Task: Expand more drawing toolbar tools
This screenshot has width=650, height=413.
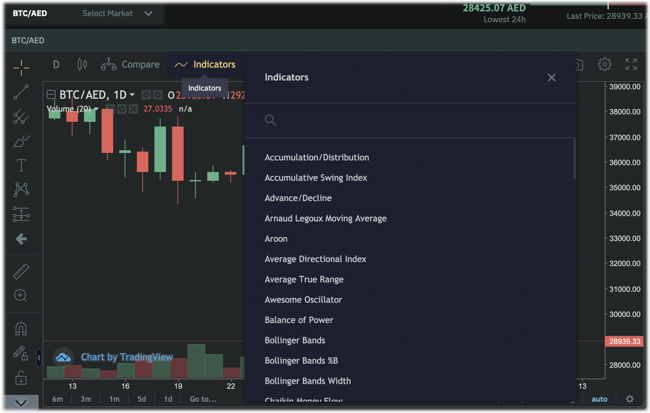Action: [21, 402]
